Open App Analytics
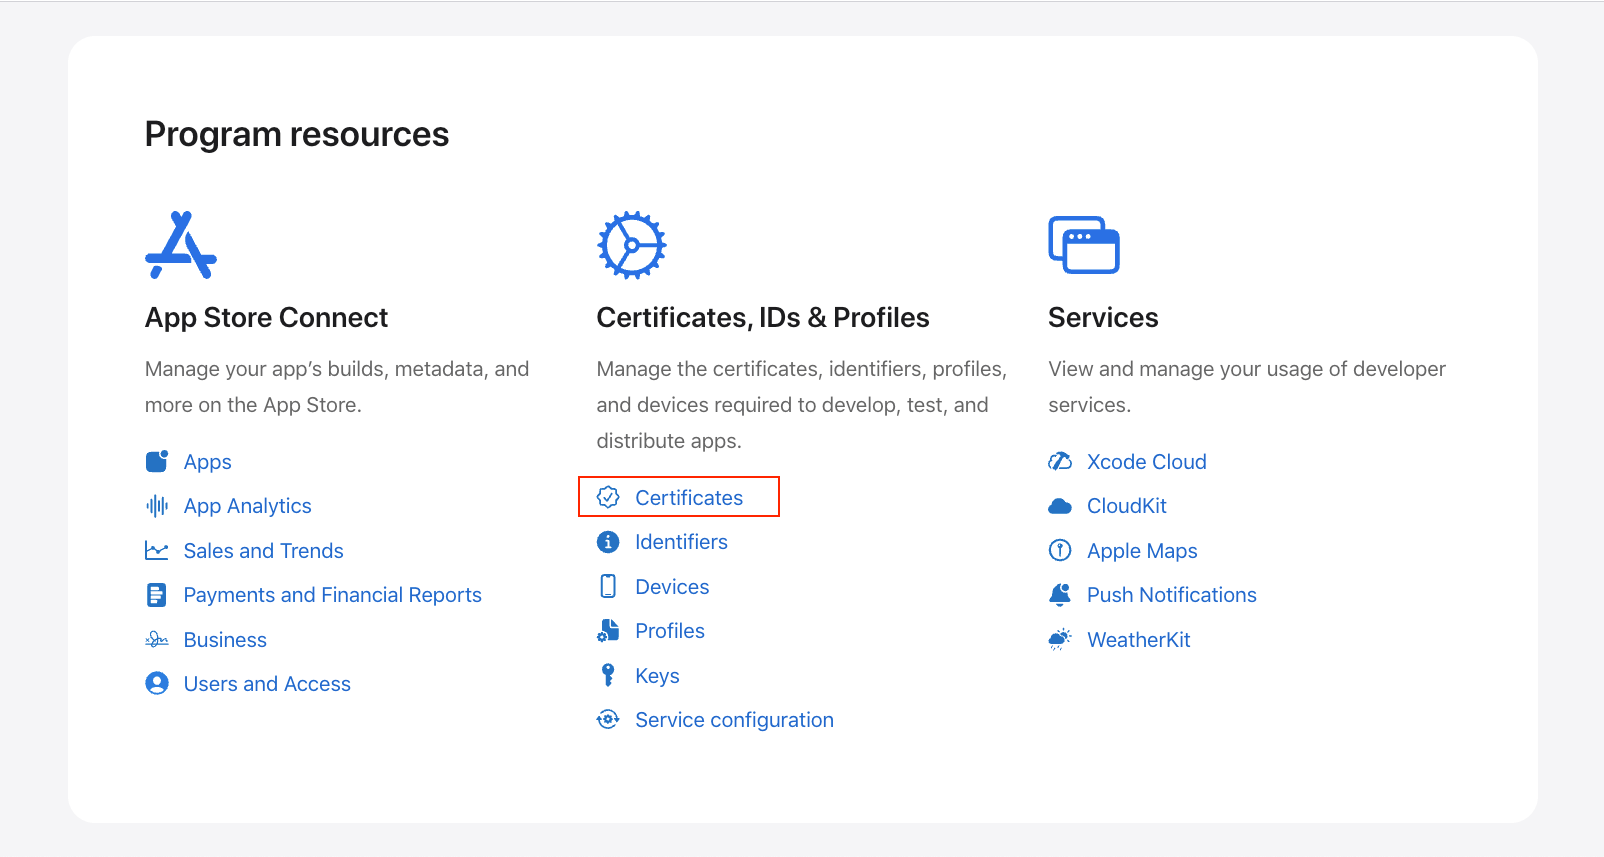The image size is (1604, 857). coord(248,506)
